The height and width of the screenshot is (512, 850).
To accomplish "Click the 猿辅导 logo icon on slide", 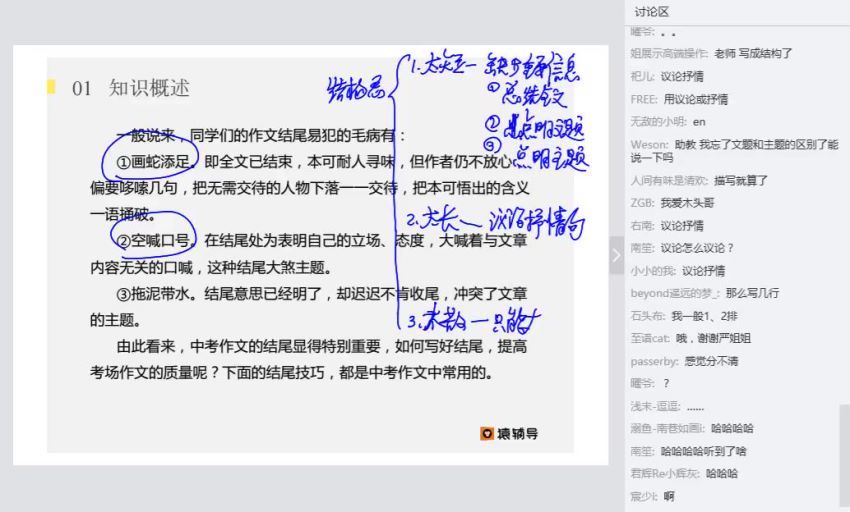I will tap(487, 433).
